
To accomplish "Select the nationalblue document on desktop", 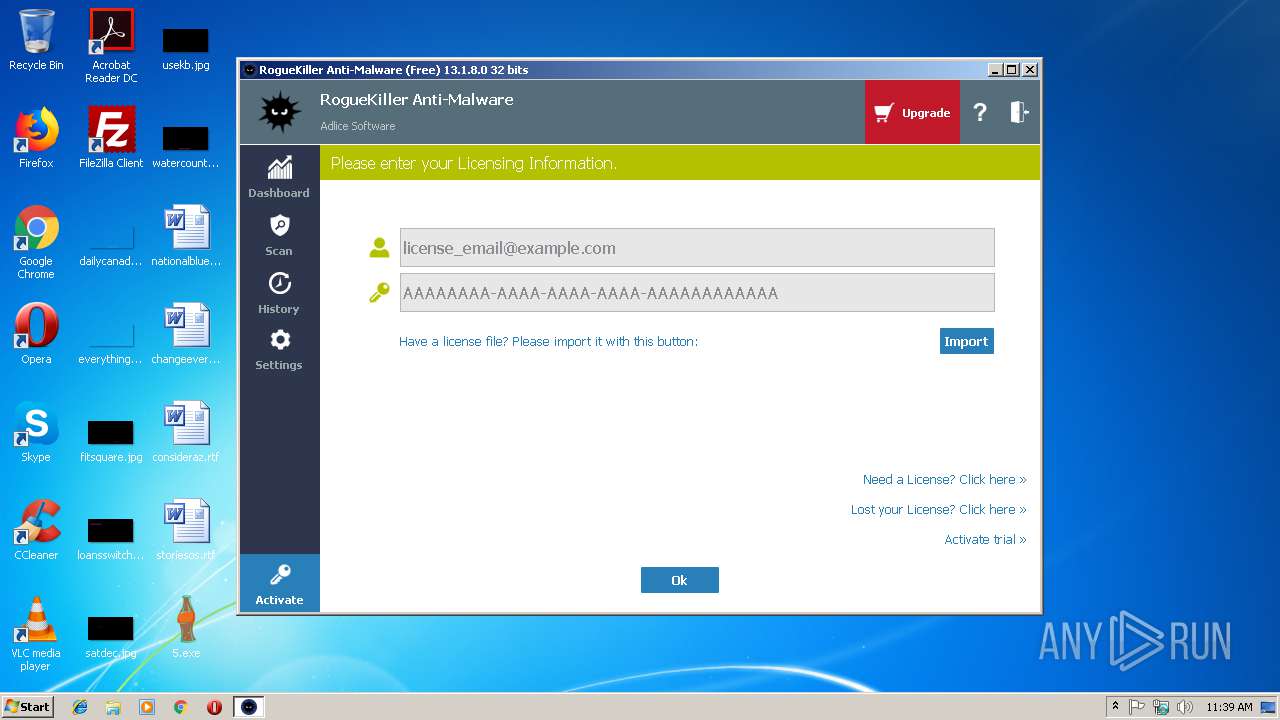I will [186, 235].
